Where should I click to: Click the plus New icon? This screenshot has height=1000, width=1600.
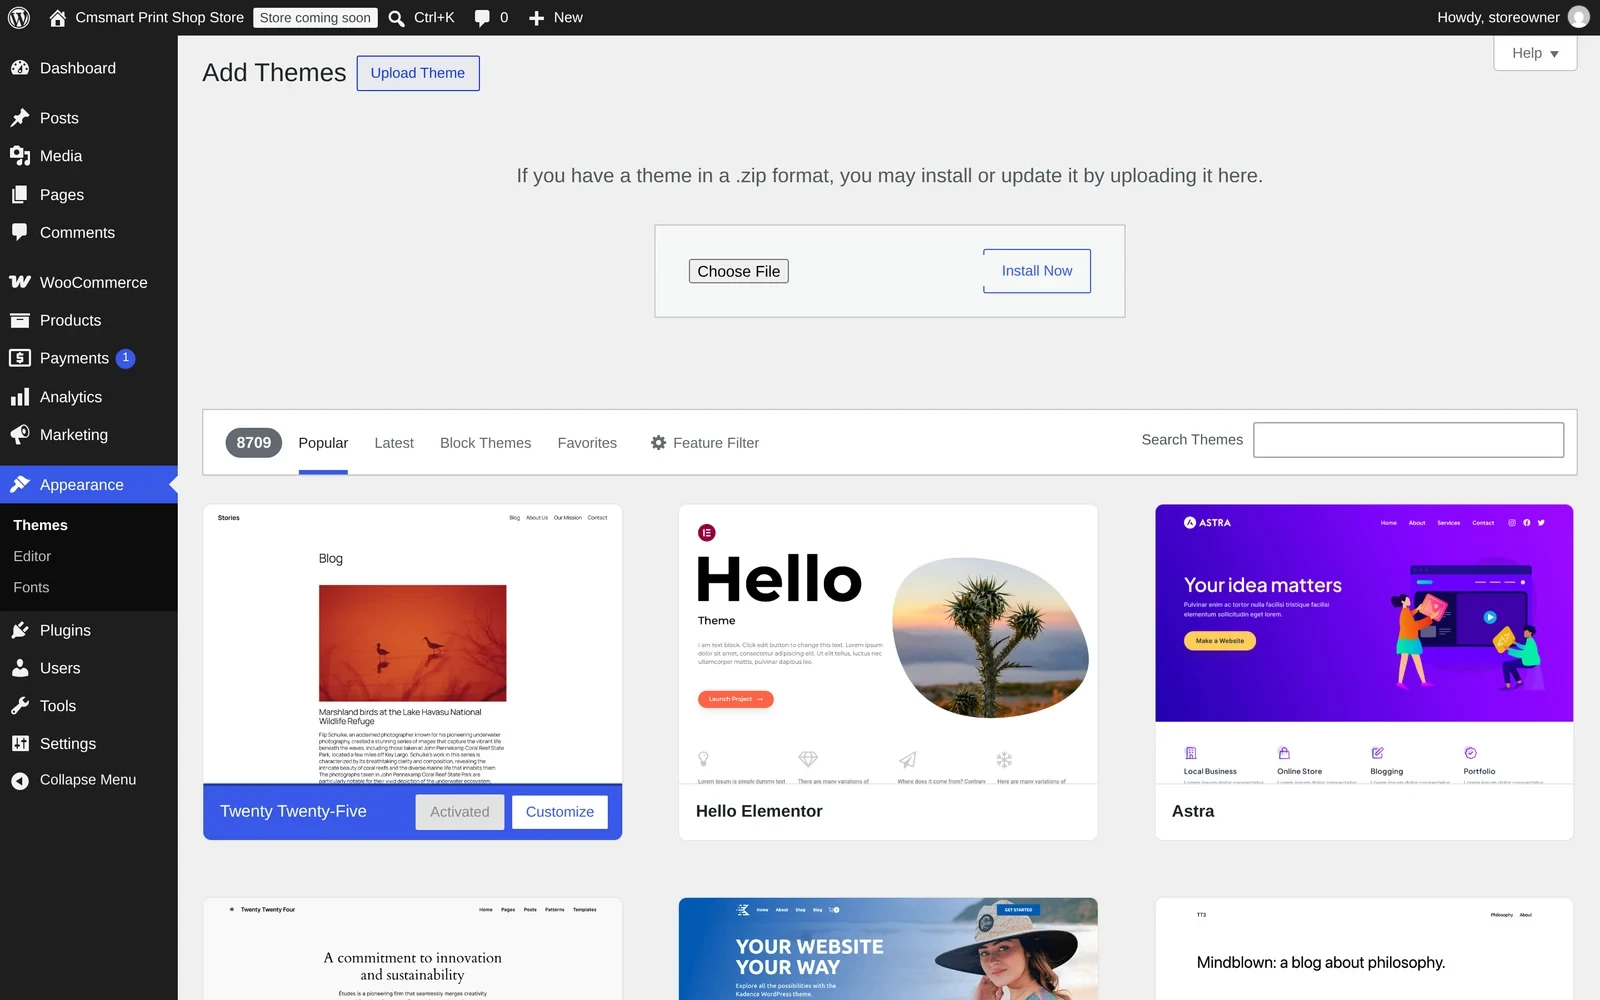point(536,18)
